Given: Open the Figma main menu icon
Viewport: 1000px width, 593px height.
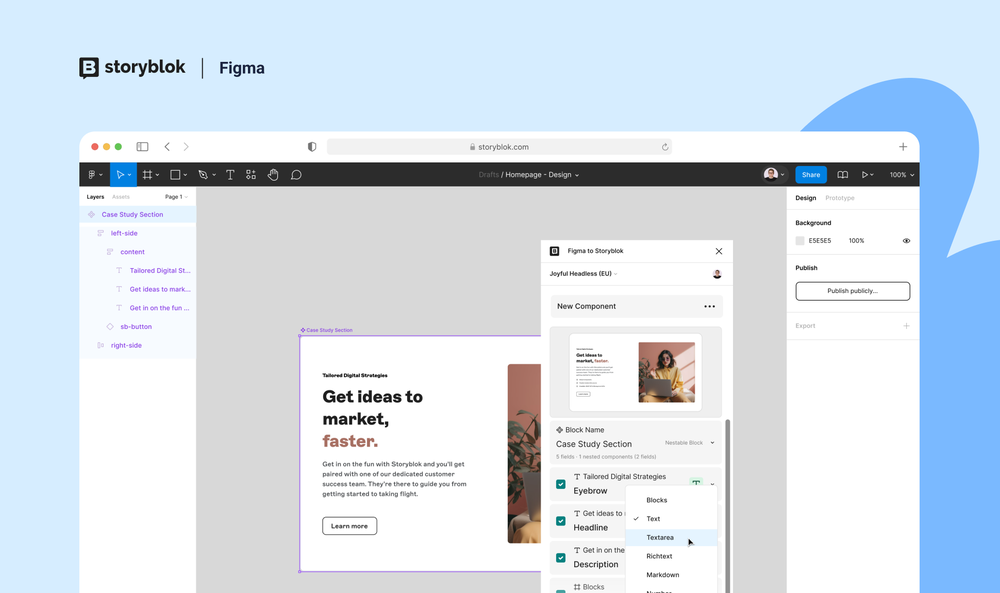Looking at the screenshot, I should 92,175.
